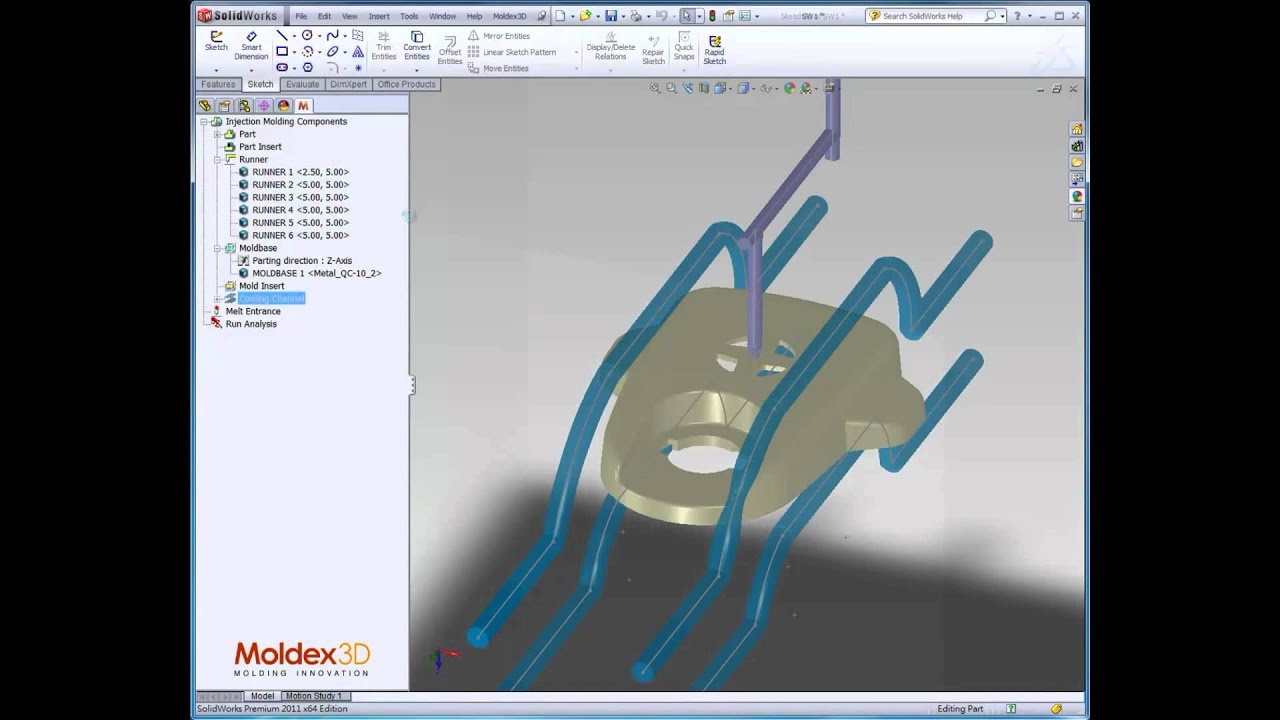Click the Zoom to Fit icon
Viewport: 1280px width, 720px height.
(x=655, y=88)
